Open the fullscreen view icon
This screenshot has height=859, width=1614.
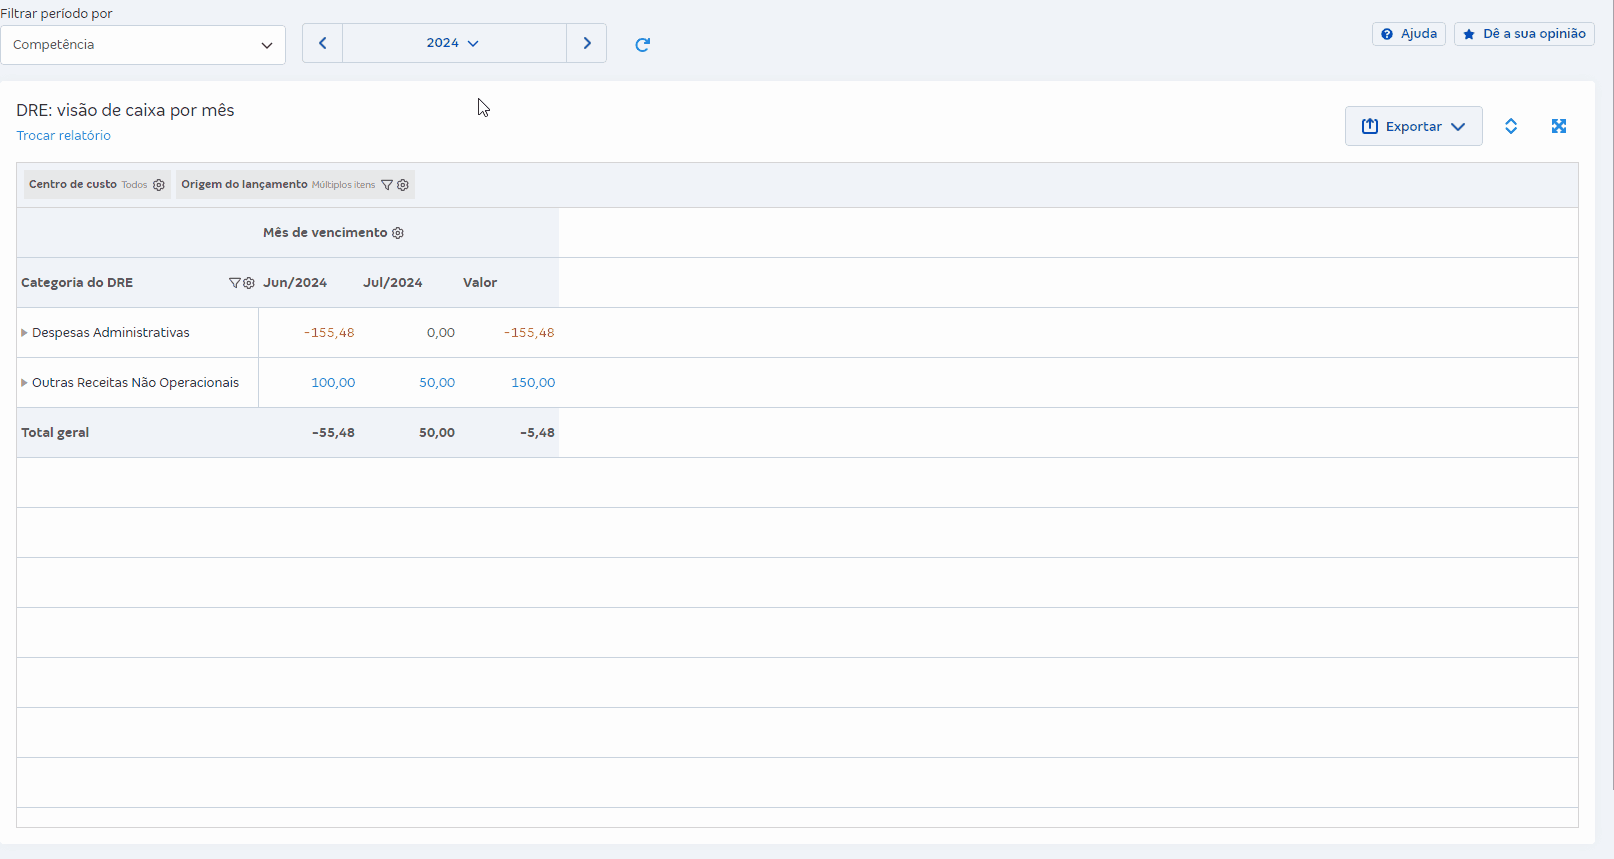[1558, 126]
